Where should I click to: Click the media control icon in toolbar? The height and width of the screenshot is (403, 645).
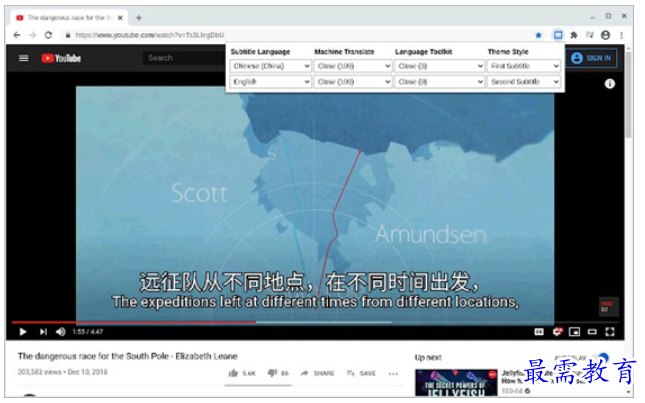pos(589,35)
